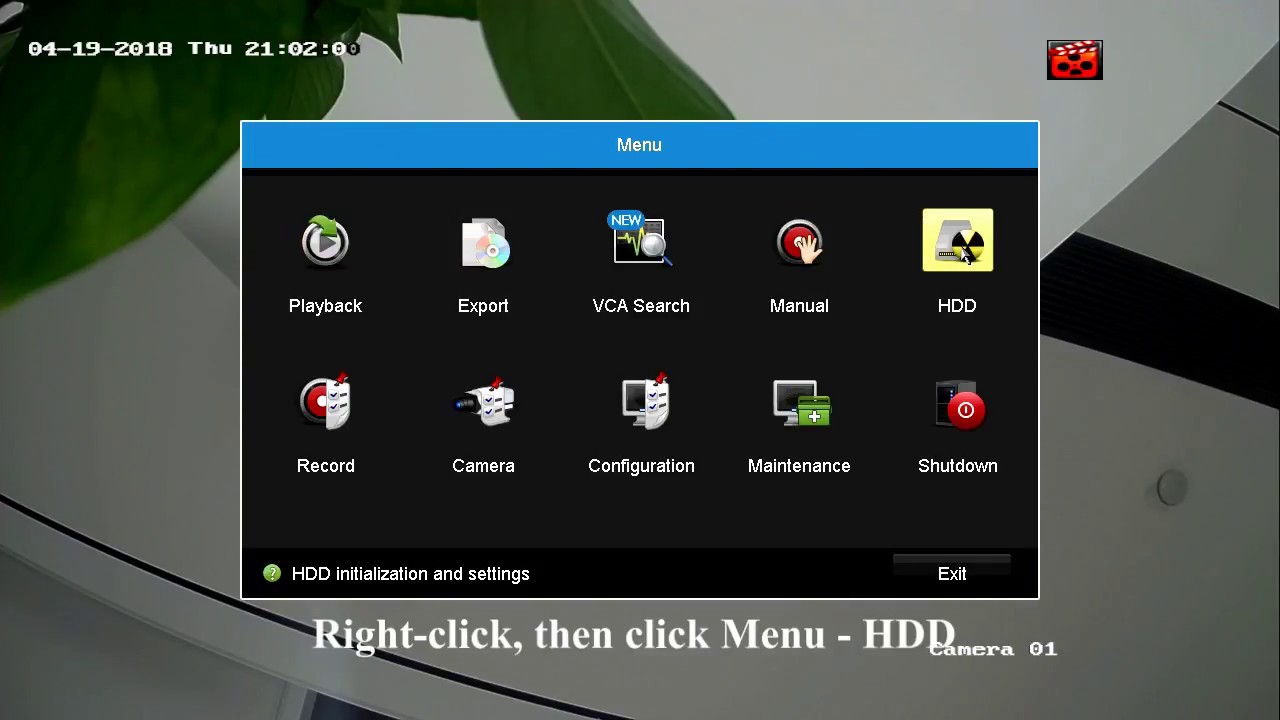Screen dimensions: 1280x720
Task: Click the date and time overlay
Action: pyautogui.click(x=194, y=48)
